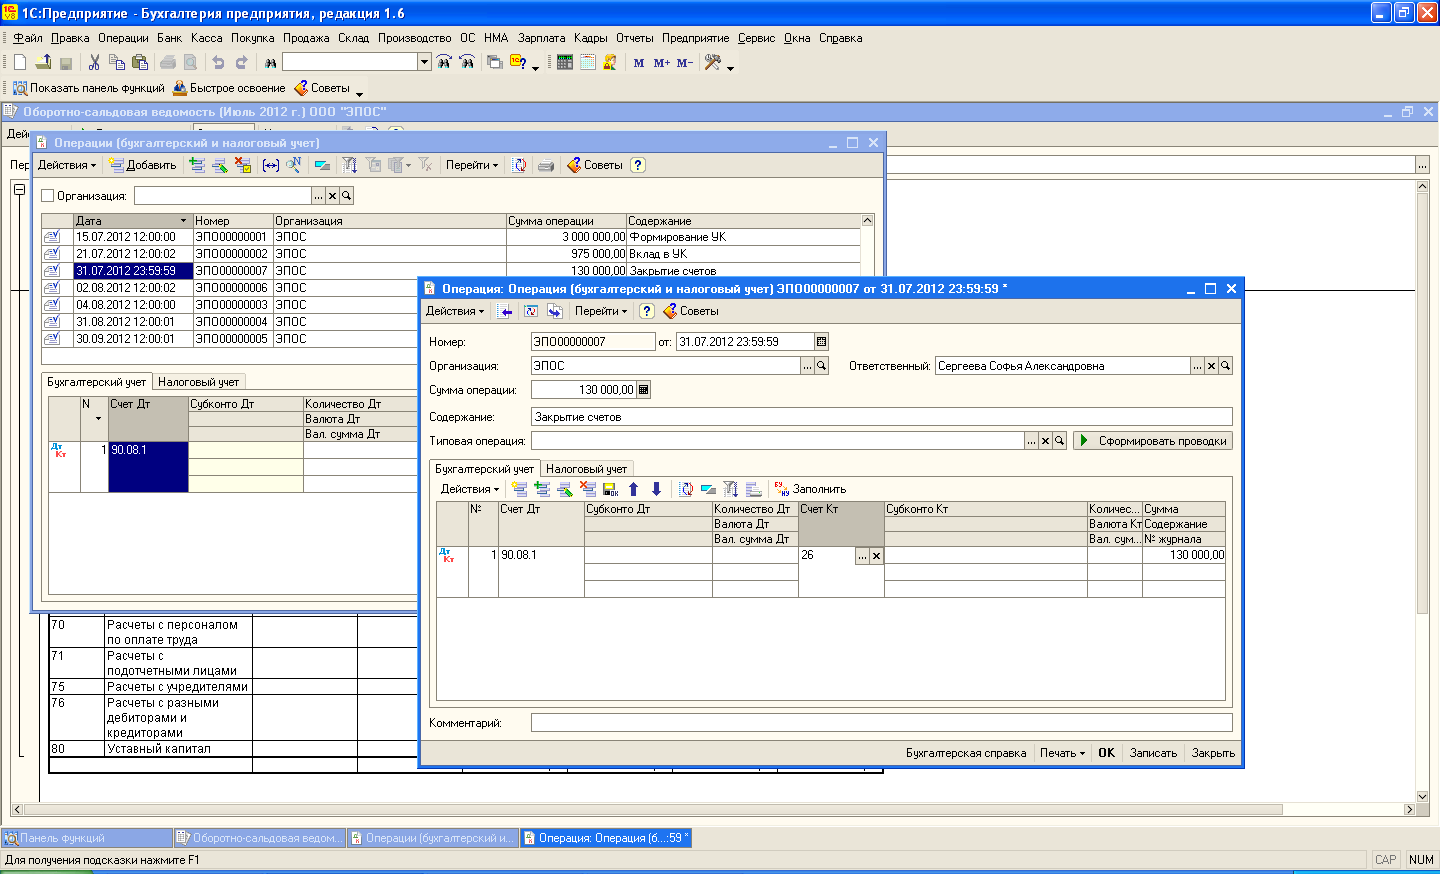This screenshot has width=1440, height=874.
Task: Click the Заполнить button
Action: point(810,489)
